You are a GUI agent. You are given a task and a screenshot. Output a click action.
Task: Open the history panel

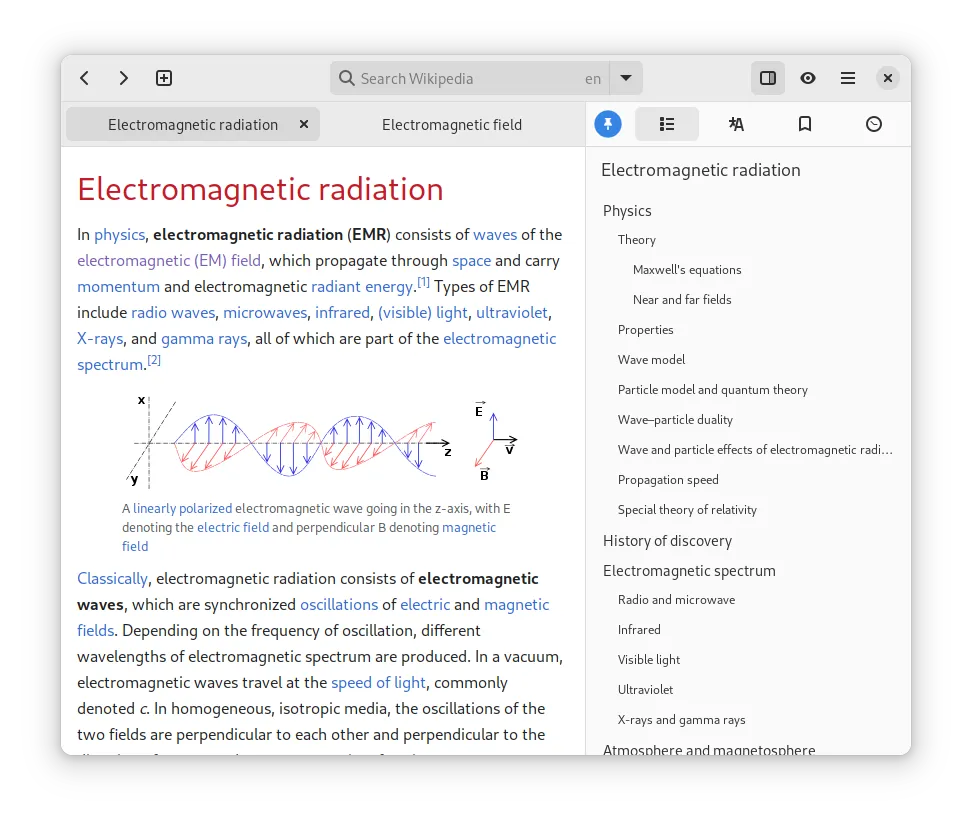pos(874,124)
